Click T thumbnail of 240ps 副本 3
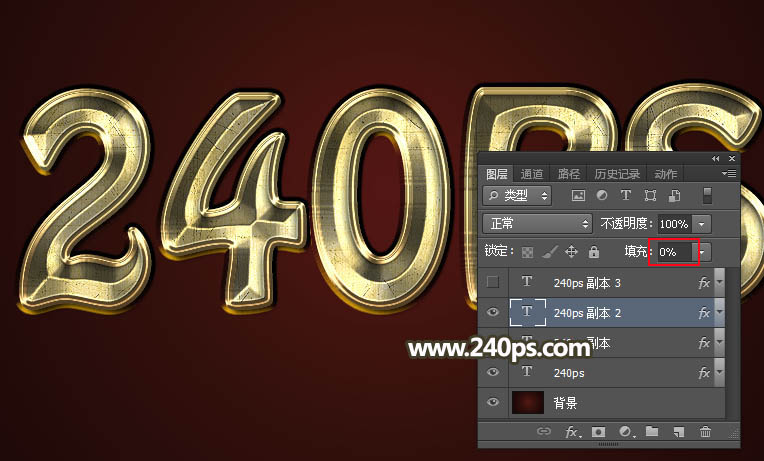The width and height of the screenshot is (764, 461). [x=527, y=282]
